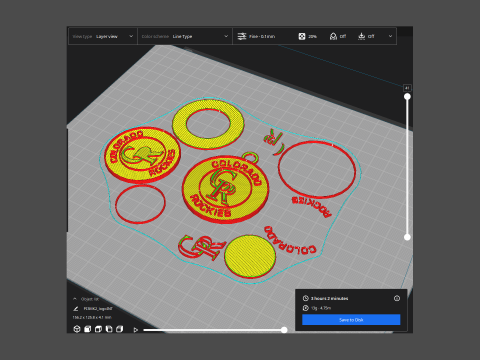The width and height of the screenshot is (480, 360).
Task: Click the print settings sliders icon
Action: tap(242, 36)
